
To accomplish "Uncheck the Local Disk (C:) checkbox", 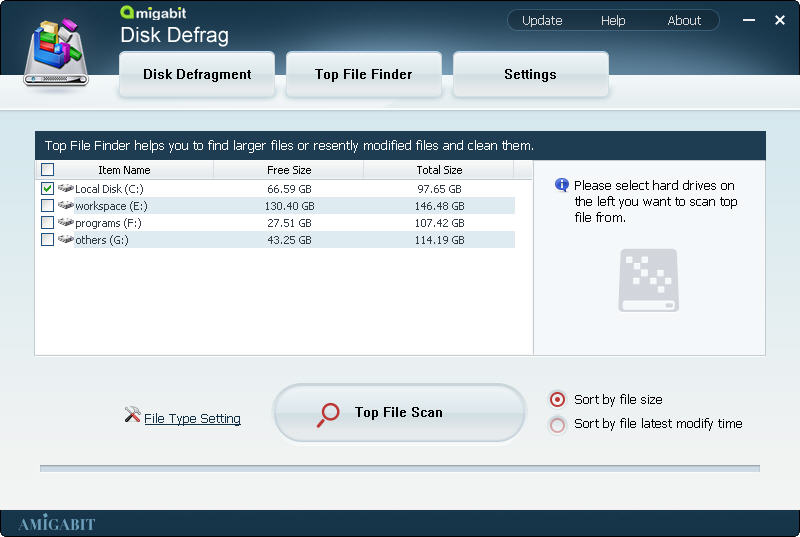I will (x=47, y=189).
